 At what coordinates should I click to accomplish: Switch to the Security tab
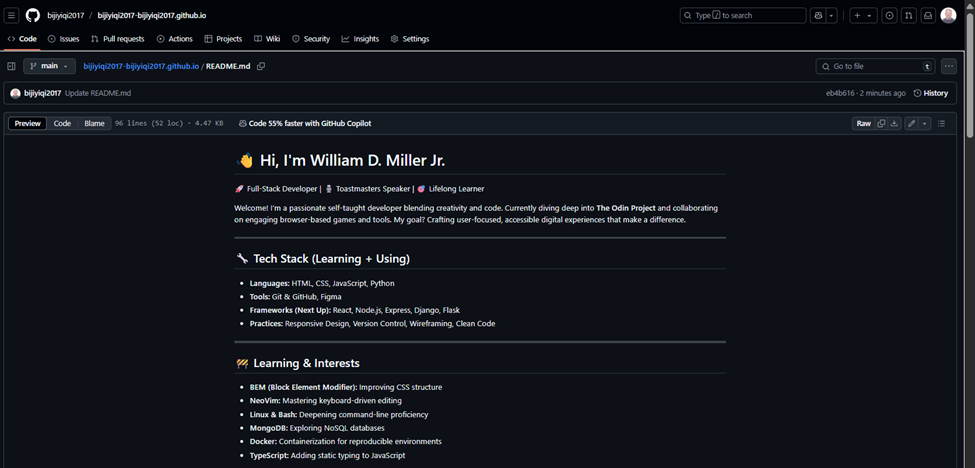coord(311,39)
